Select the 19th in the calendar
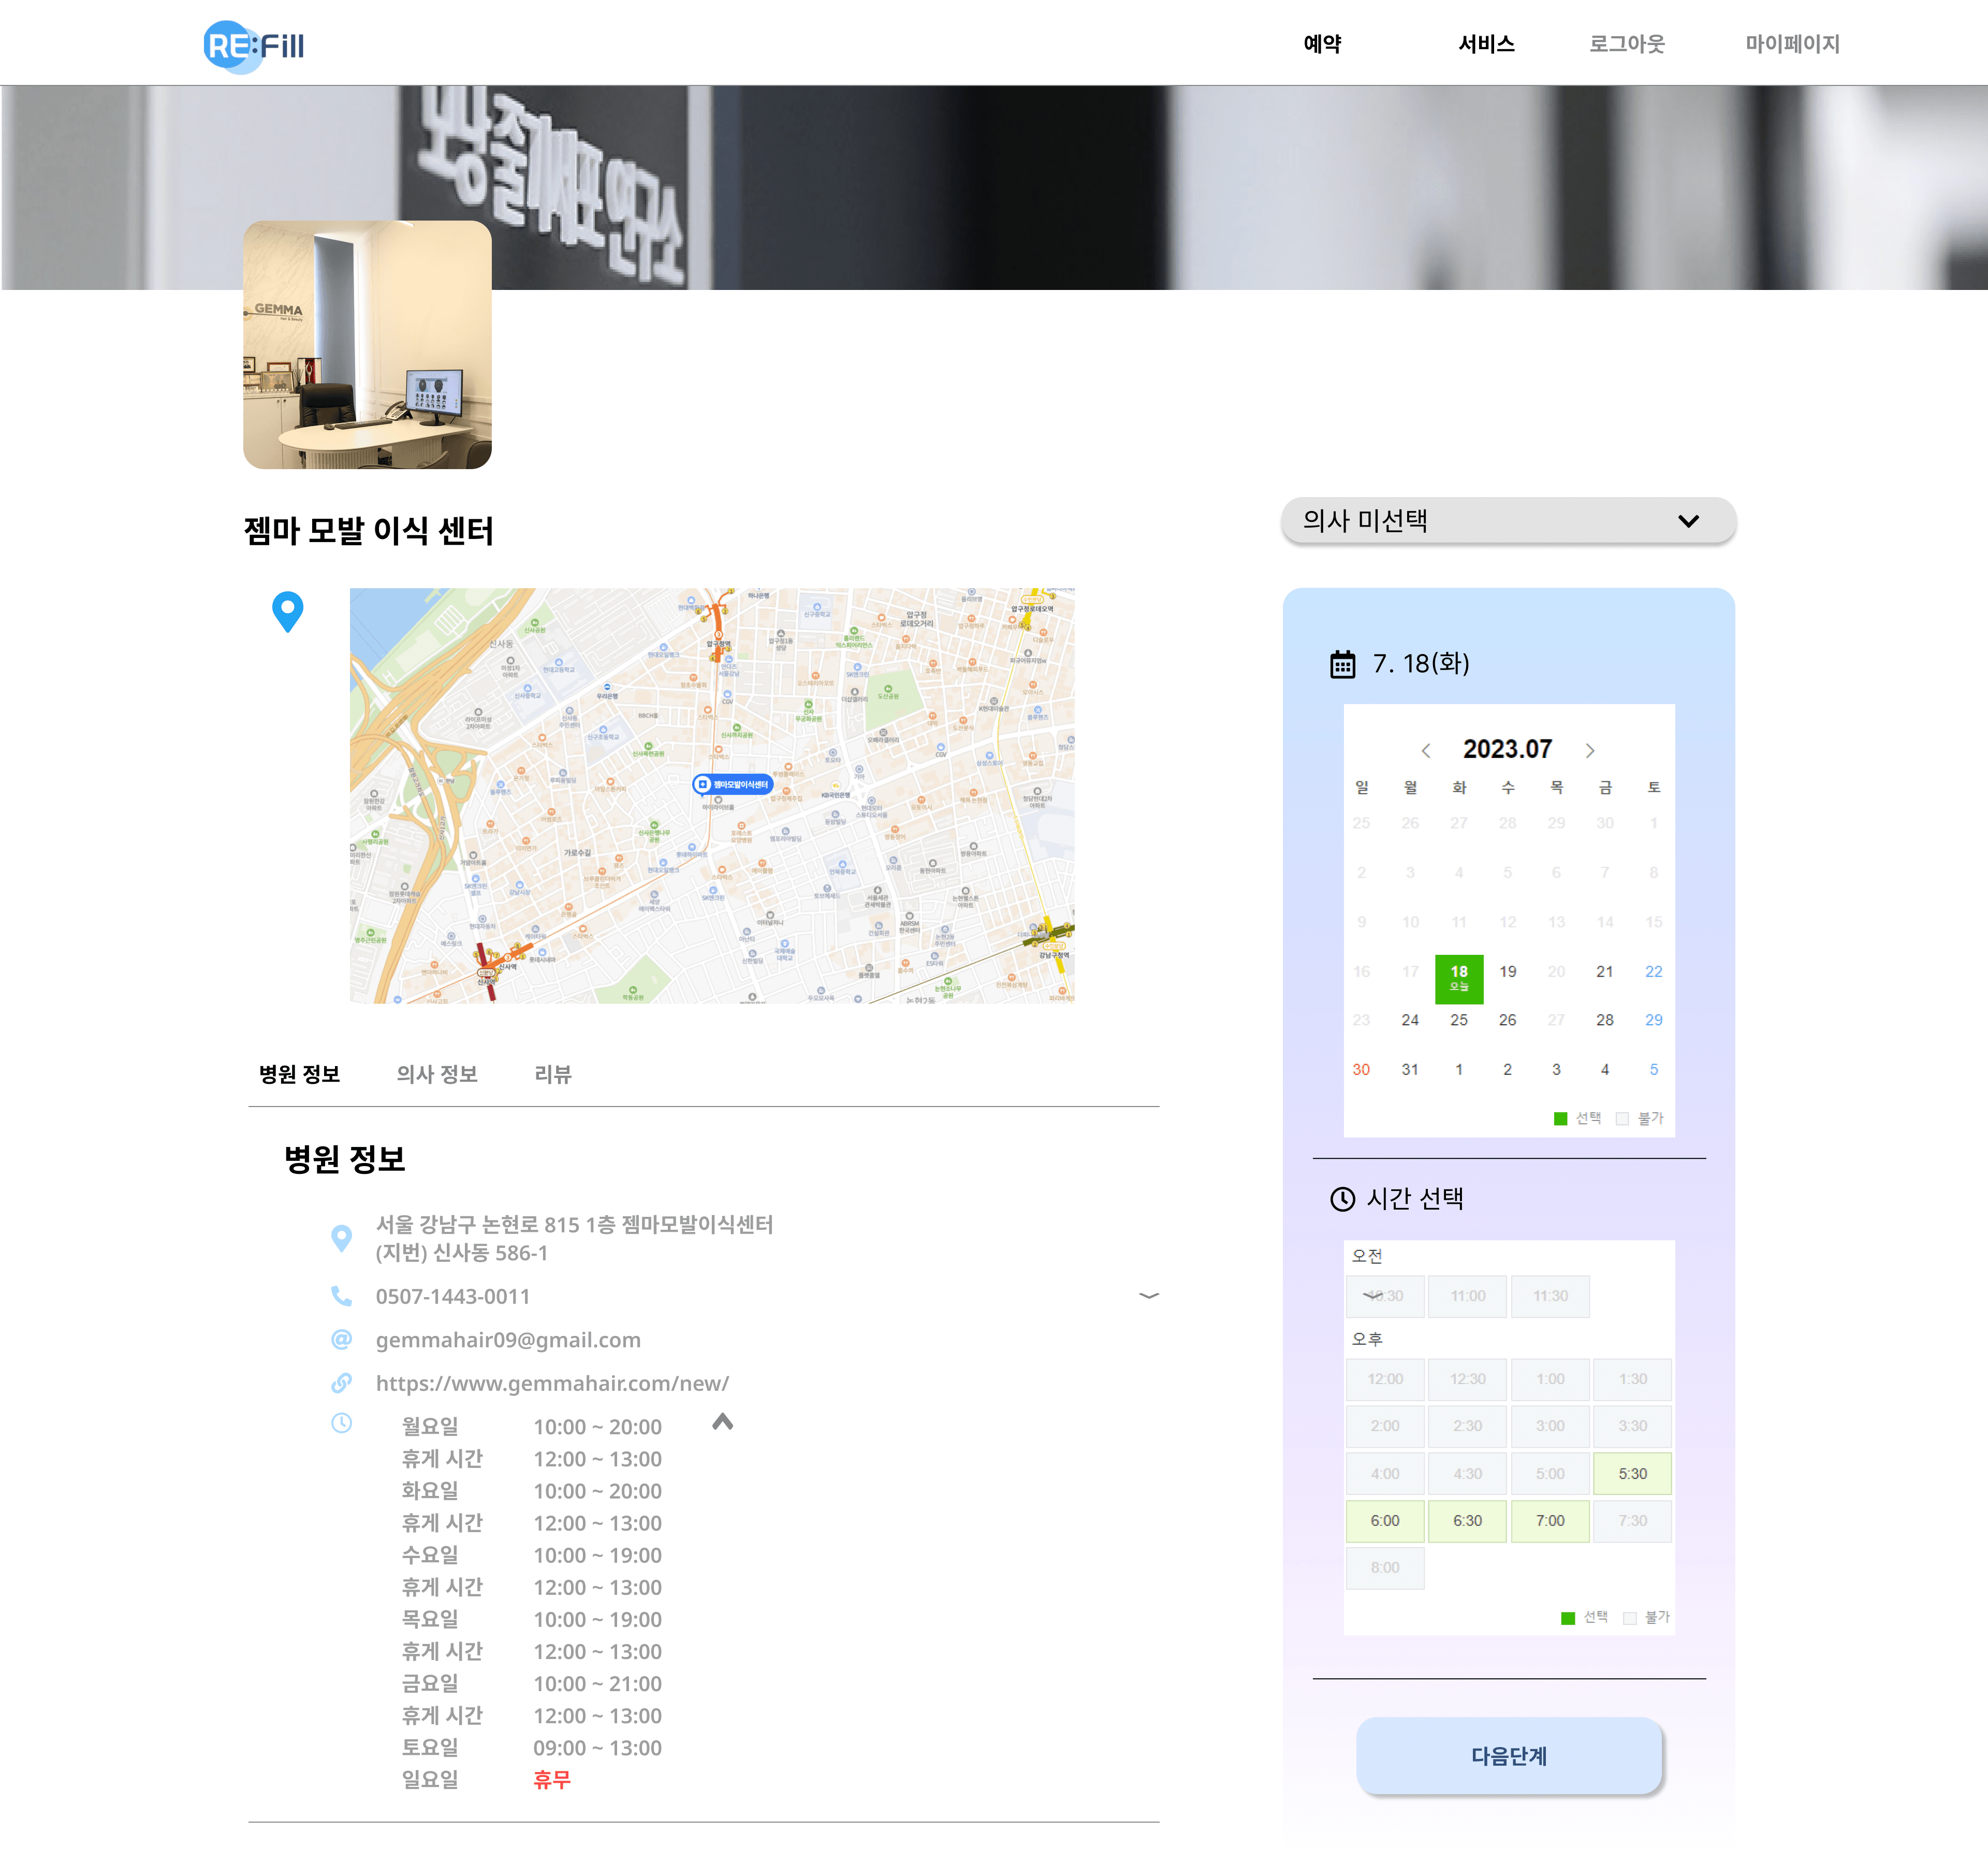This screenshot has height=1862, width=1988. (1508, 971)
